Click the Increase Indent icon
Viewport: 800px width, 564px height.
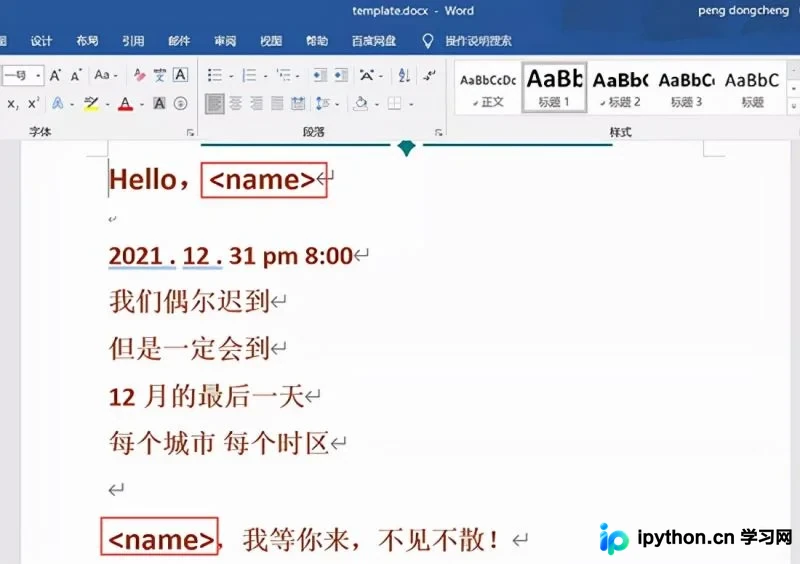[341, 76]
